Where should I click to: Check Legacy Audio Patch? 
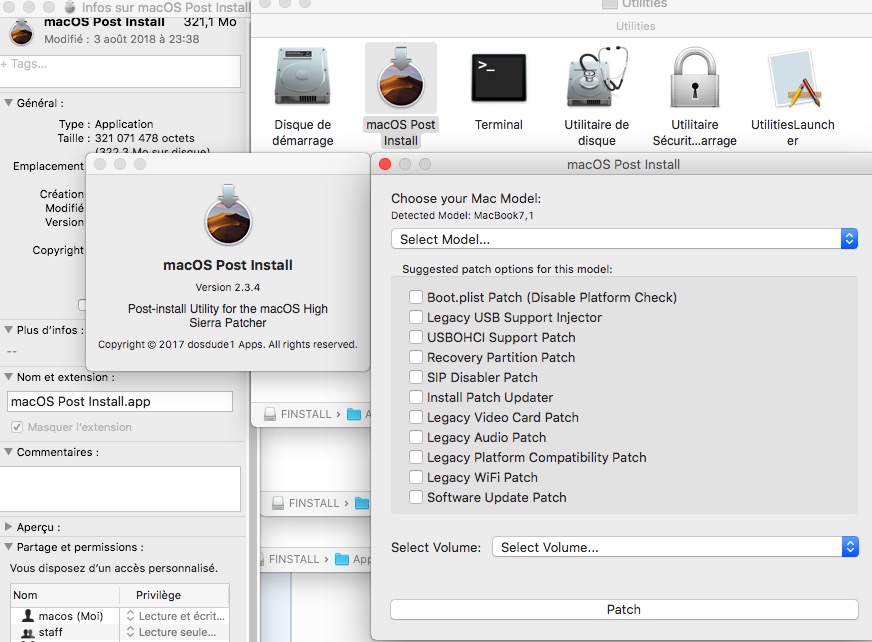pos(415,437)
